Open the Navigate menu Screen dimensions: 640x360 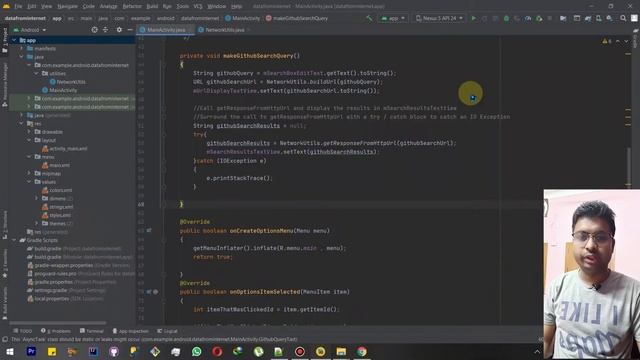[x=67, y=6]
